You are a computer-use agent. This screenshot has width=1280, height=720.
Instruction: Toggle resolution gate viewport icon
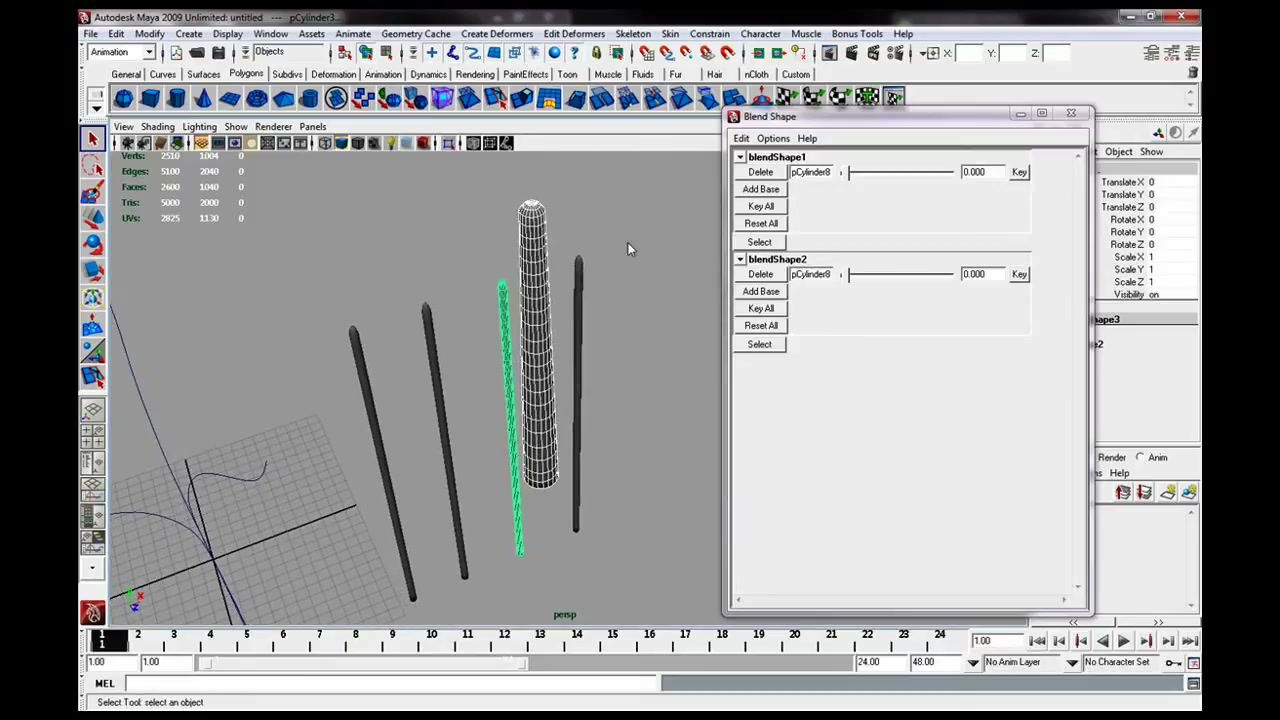point(234,143)
